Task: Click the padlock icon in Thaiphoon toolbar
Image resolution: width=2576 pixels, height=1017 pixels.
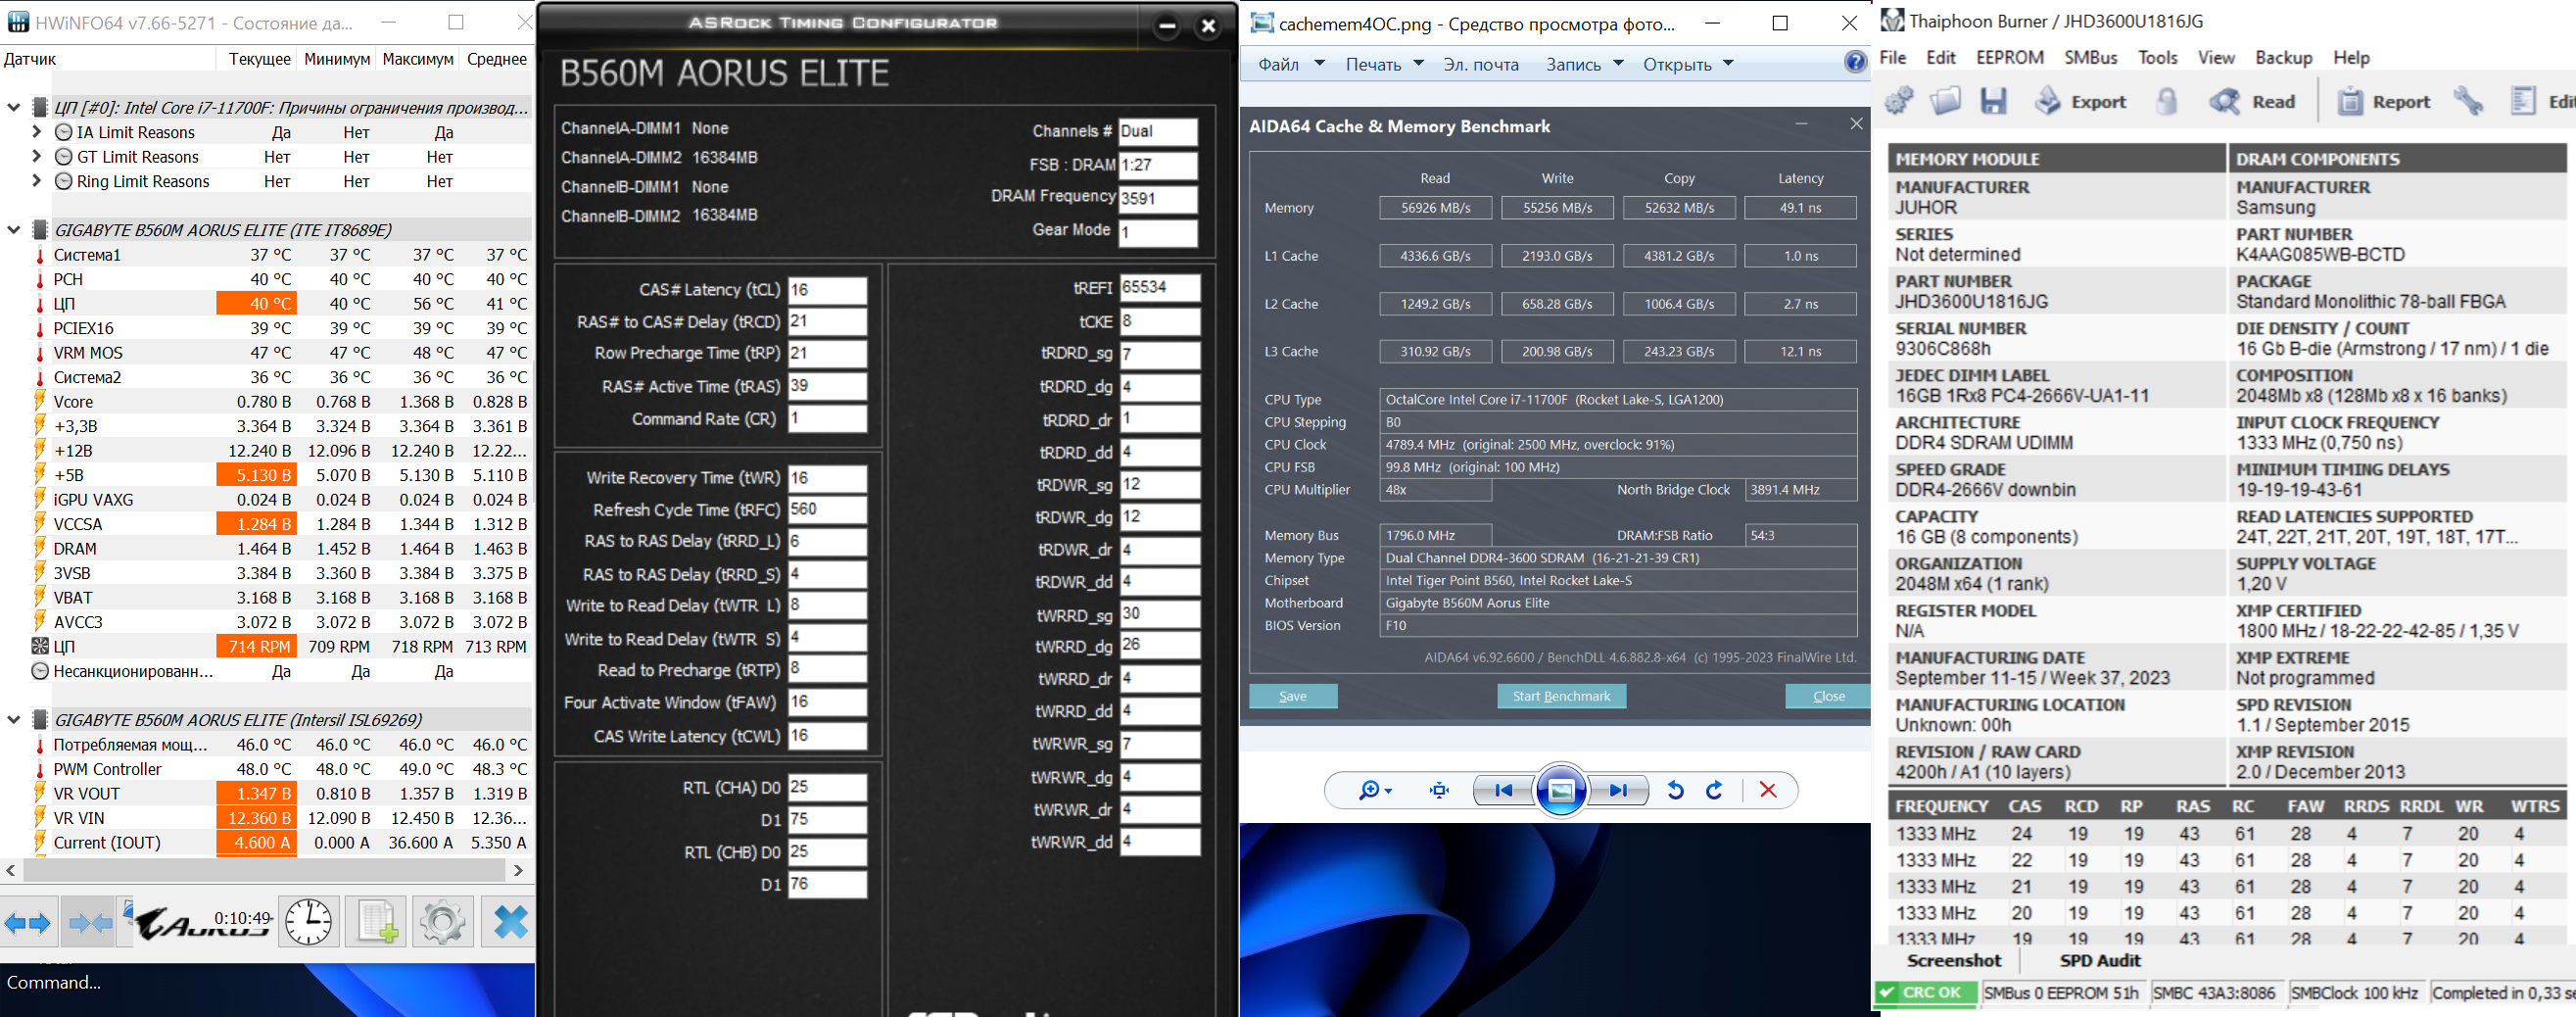Action: [x=2167, y=101]
